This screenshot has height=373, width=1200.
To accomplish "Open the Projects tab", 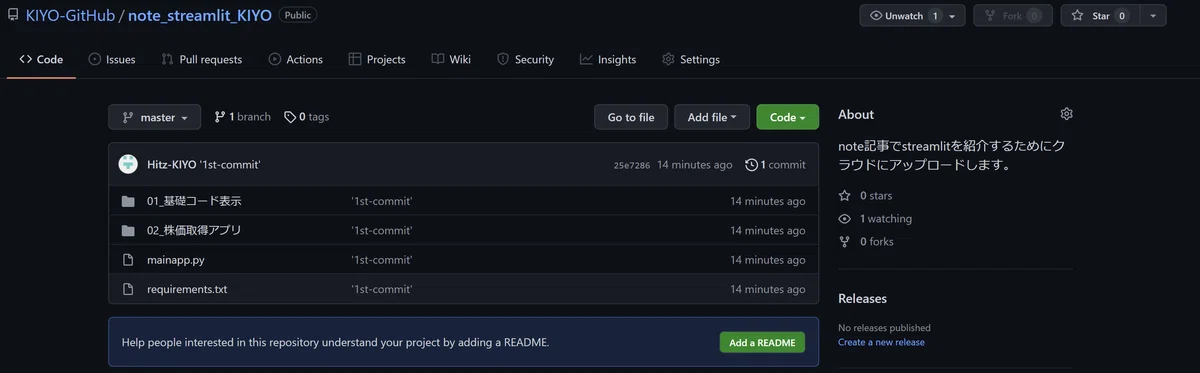I will [377, 59].
